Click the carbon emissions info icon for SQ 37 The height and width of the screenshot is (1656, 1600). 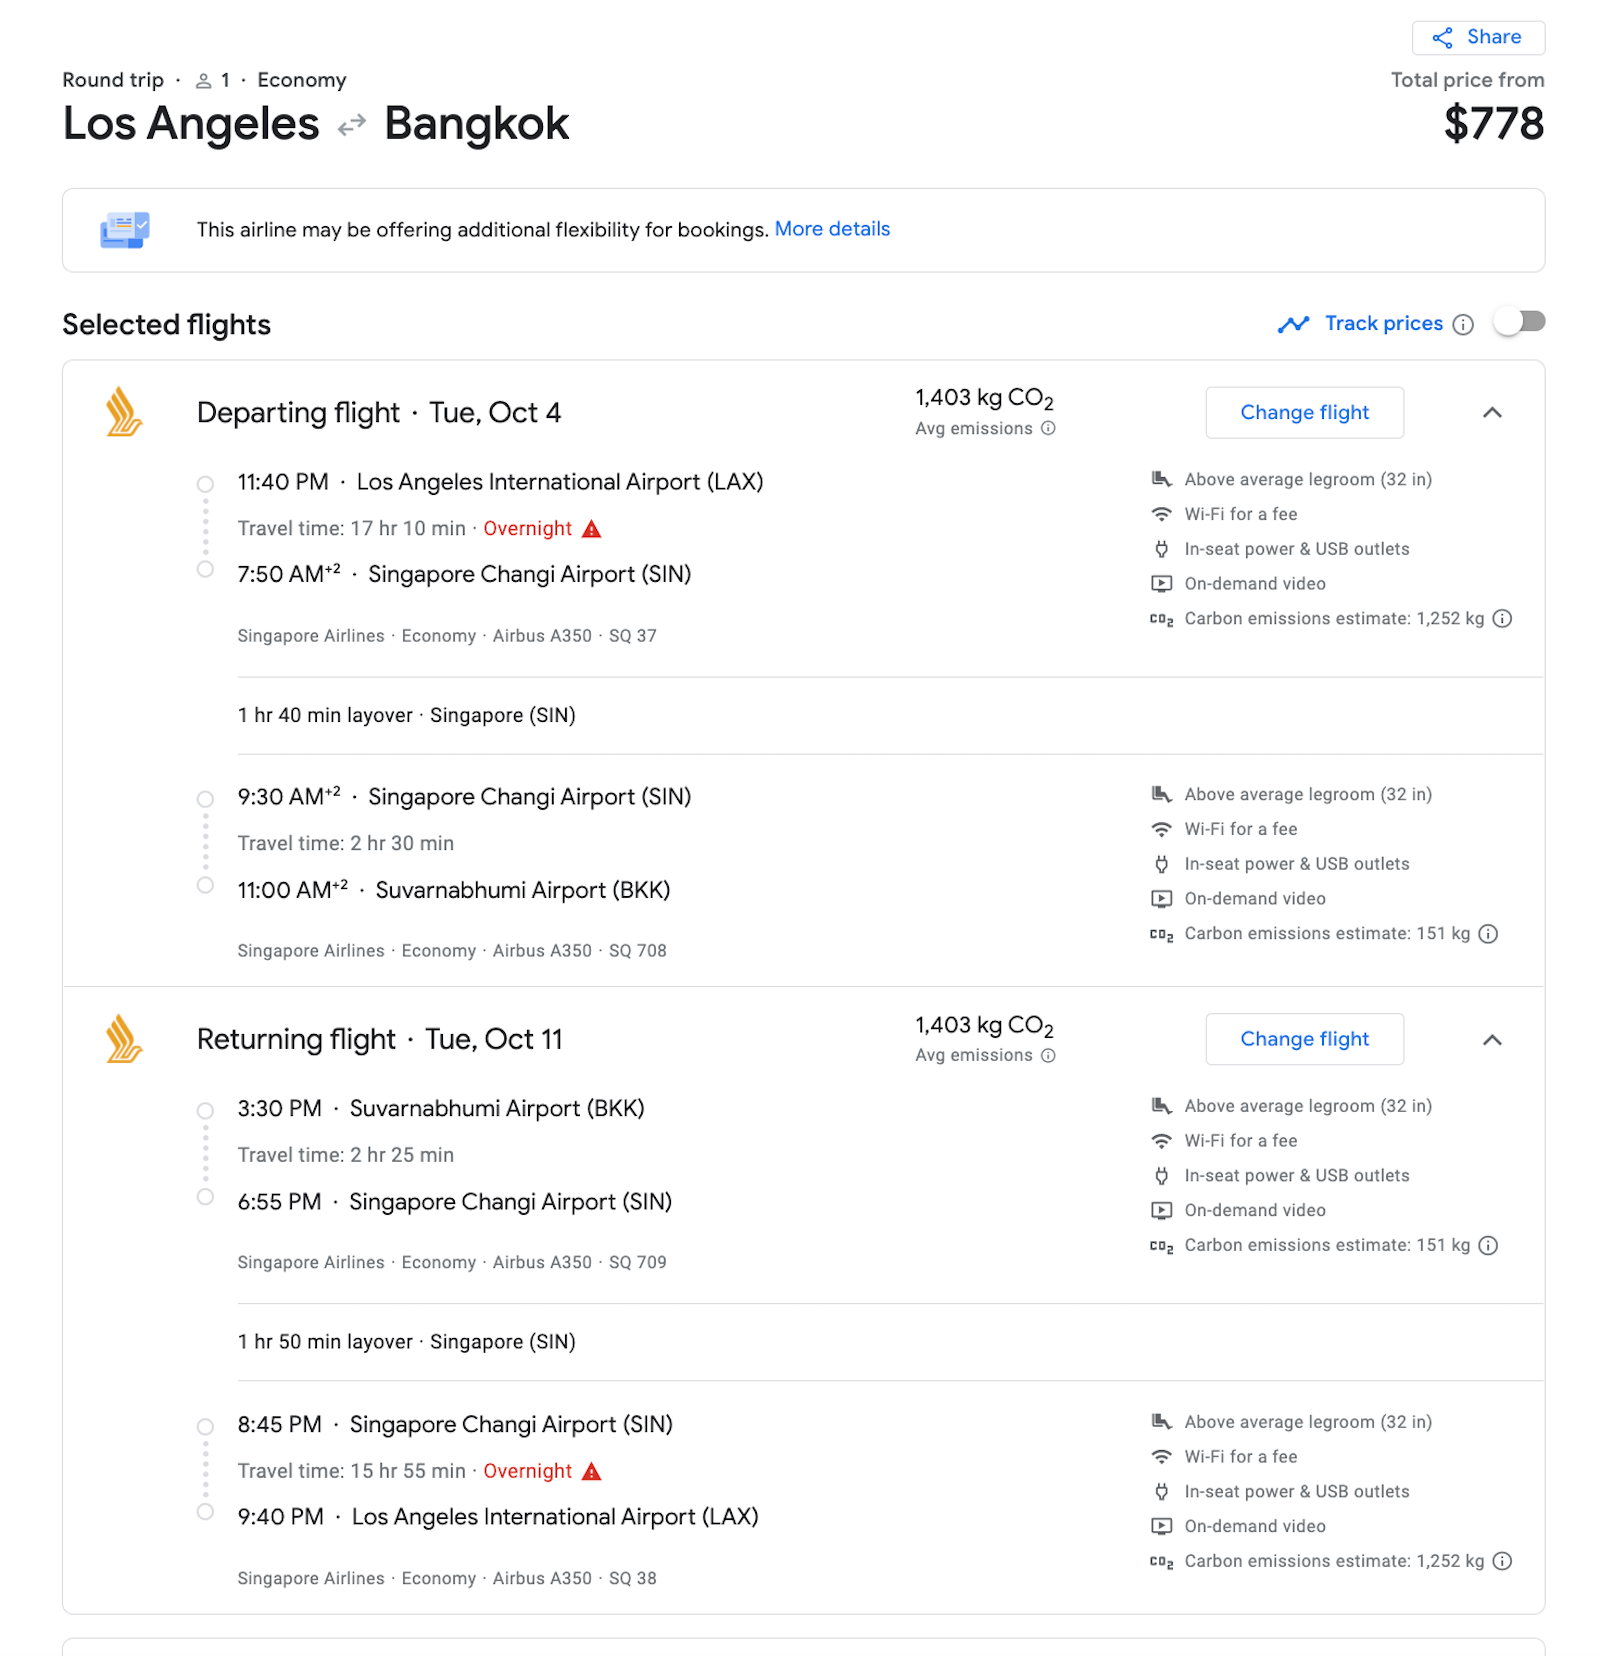coord(1503,618)
